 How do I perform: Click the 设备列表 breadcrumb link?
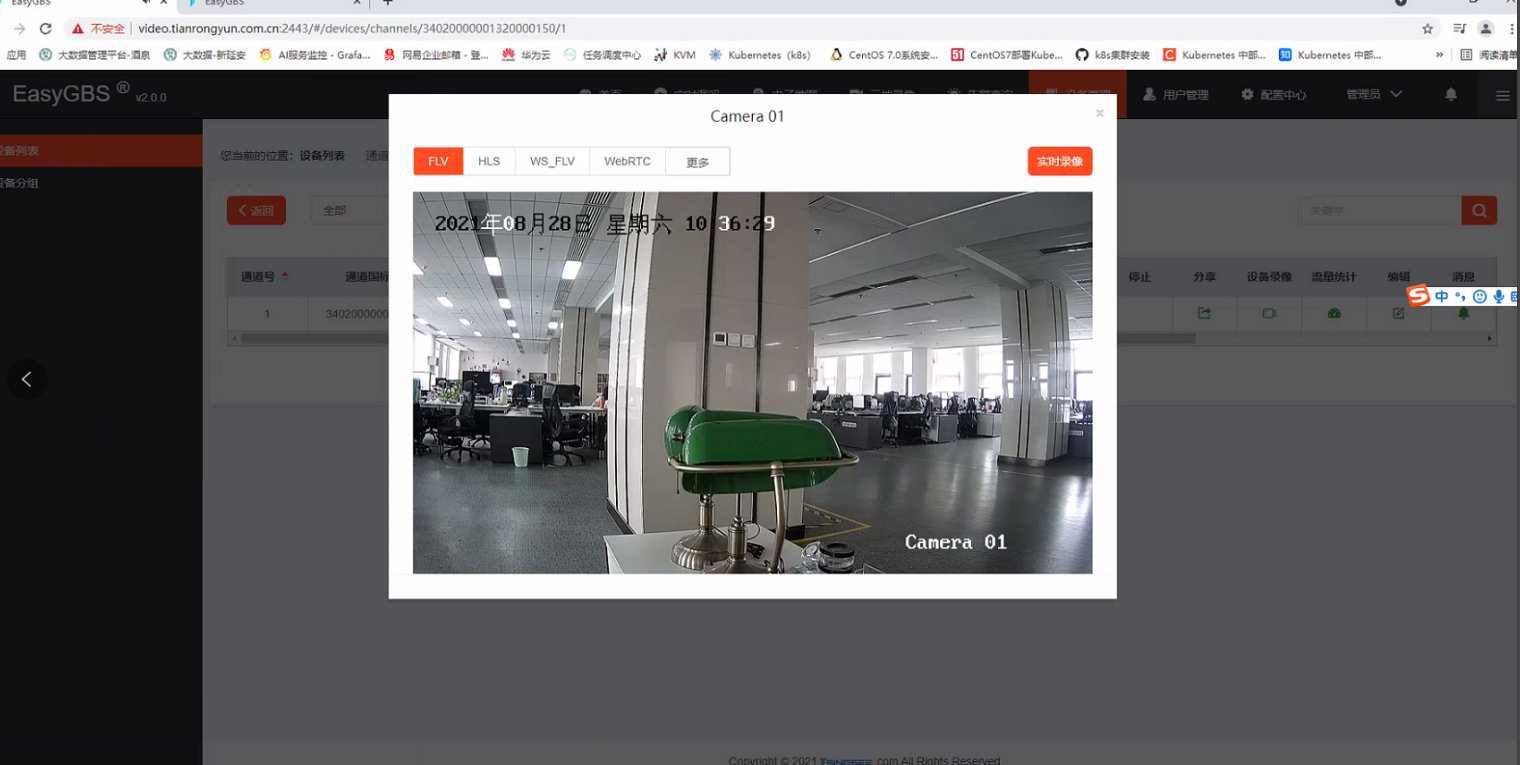coord(322,156)
